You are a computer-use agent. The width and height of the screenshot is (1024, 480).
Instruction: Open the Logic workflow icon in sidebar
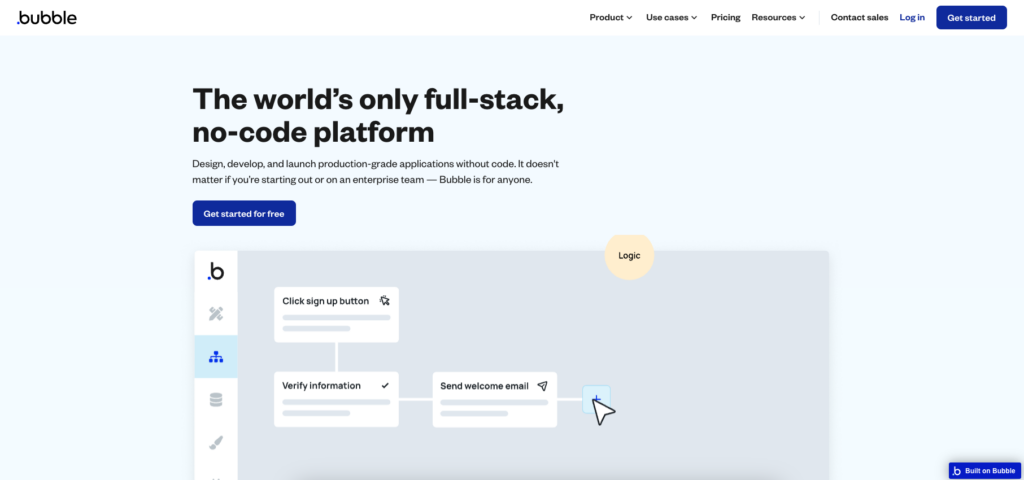pos(216,357)
